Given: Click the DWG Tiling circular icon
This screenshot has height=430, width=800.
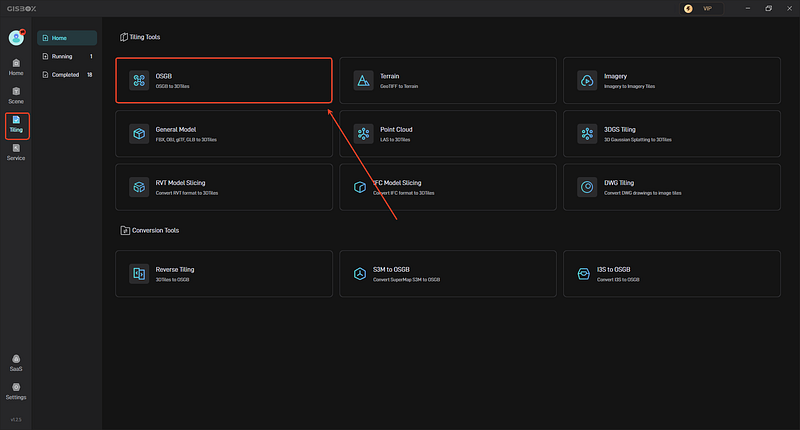Looking at the screenshot, I should point(587,187).
